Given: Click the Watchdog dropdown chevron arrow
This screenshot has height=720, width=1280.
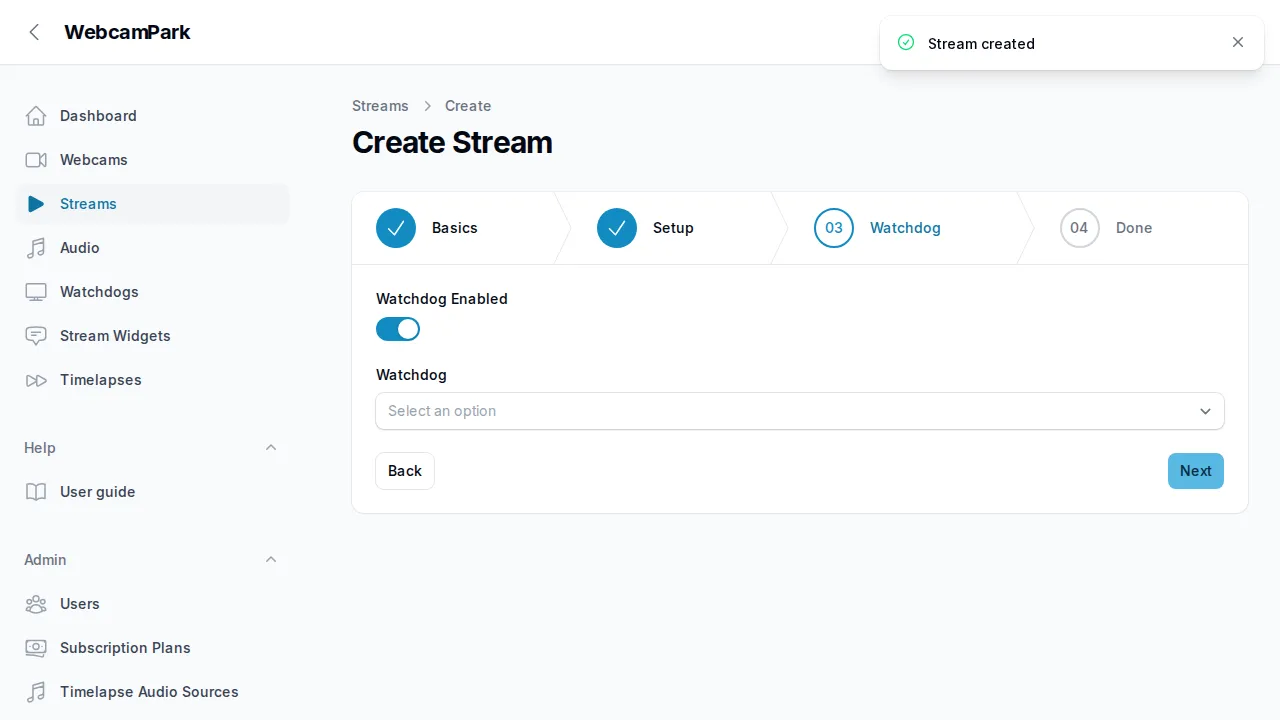Looking at the screenshot, I should point(1205,411).
